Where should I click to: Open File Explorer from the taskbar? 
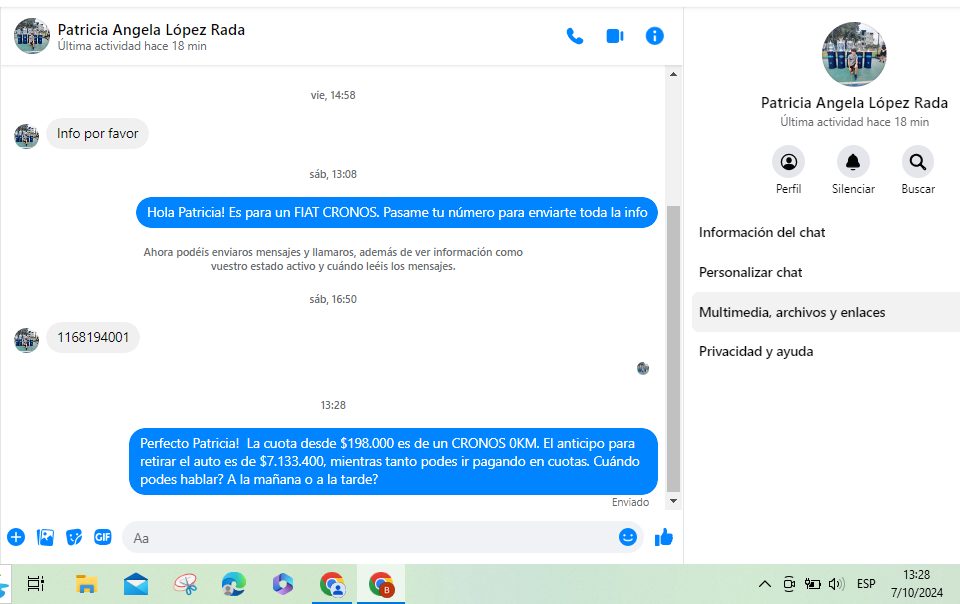pos(86,584)
